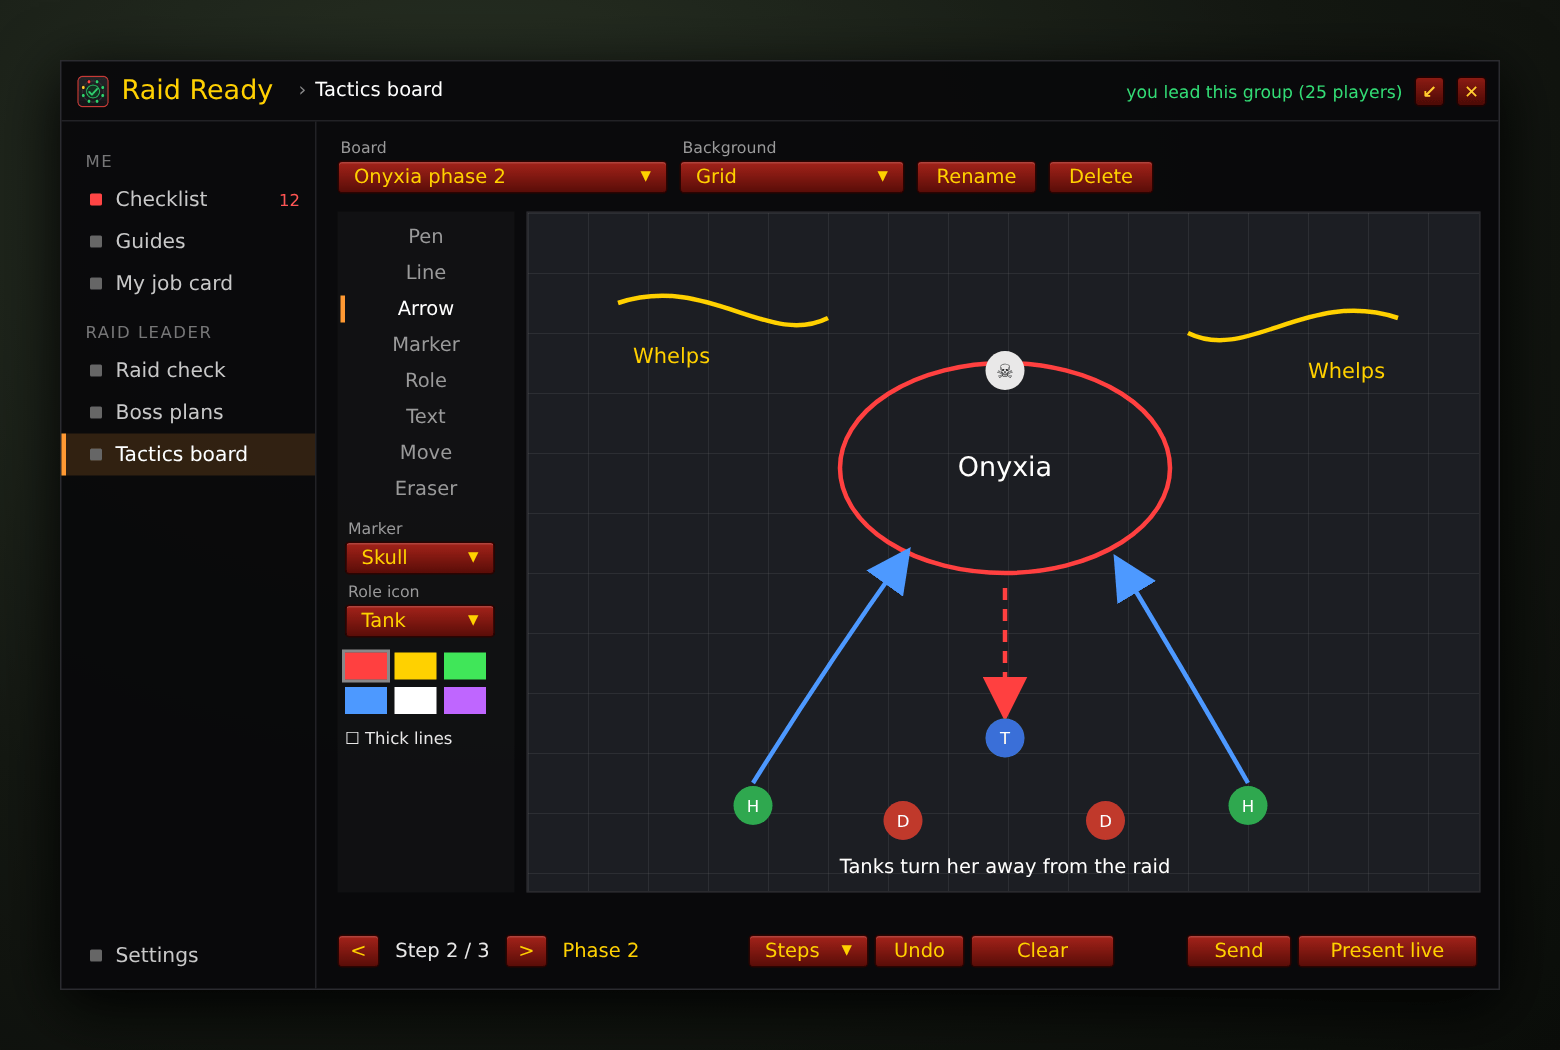Select the right green H healer token

pos(1248,805)
